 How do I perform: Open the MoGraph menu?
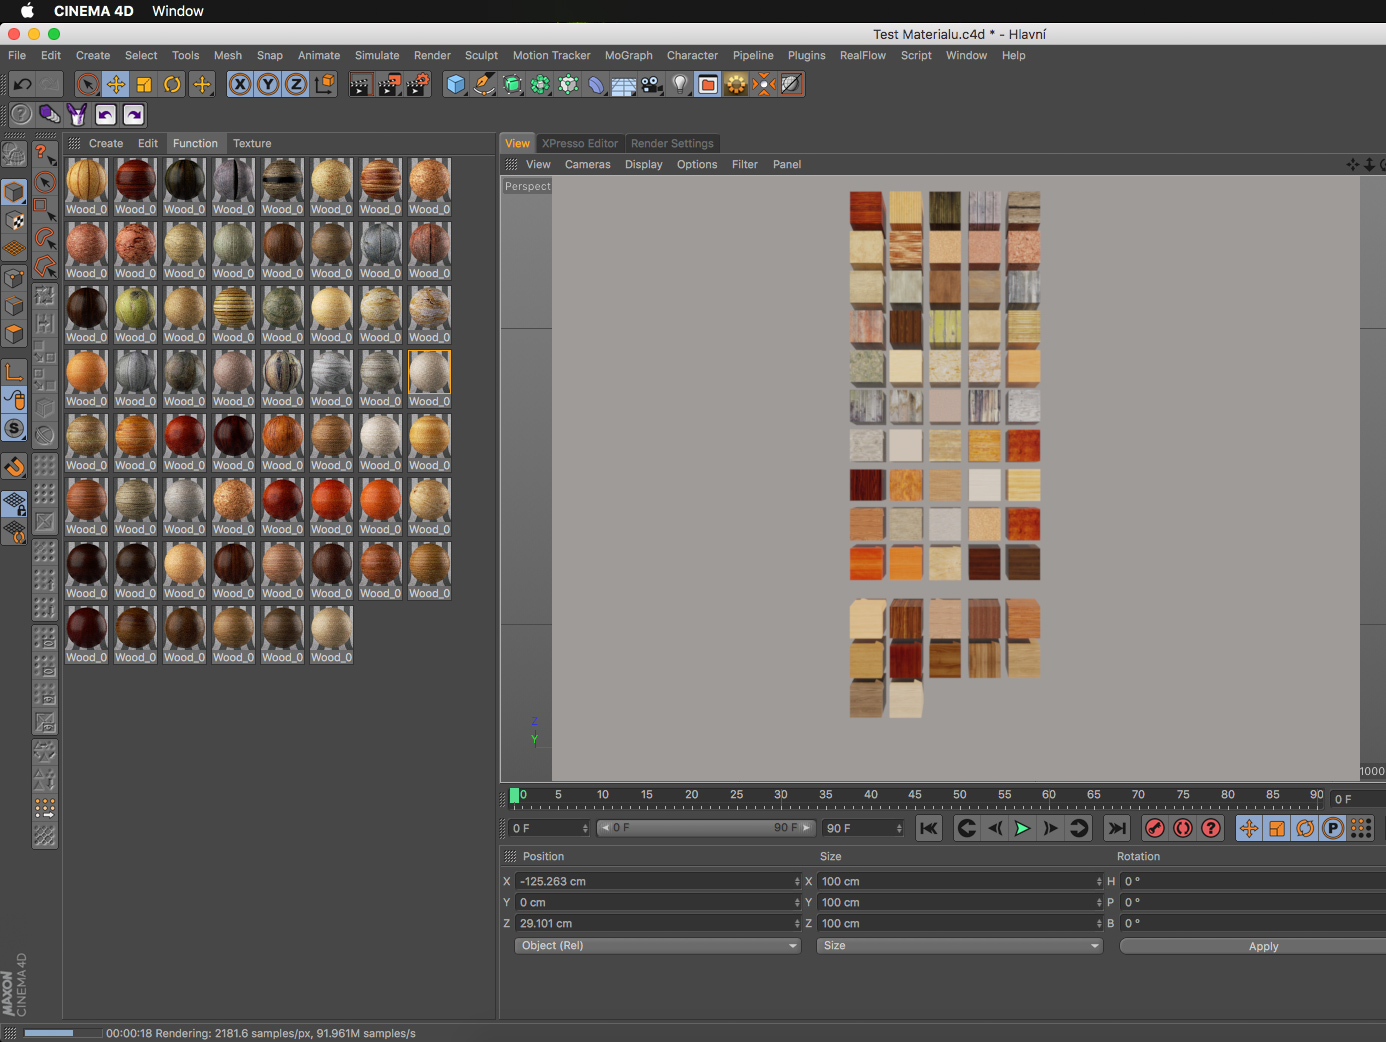628,56
